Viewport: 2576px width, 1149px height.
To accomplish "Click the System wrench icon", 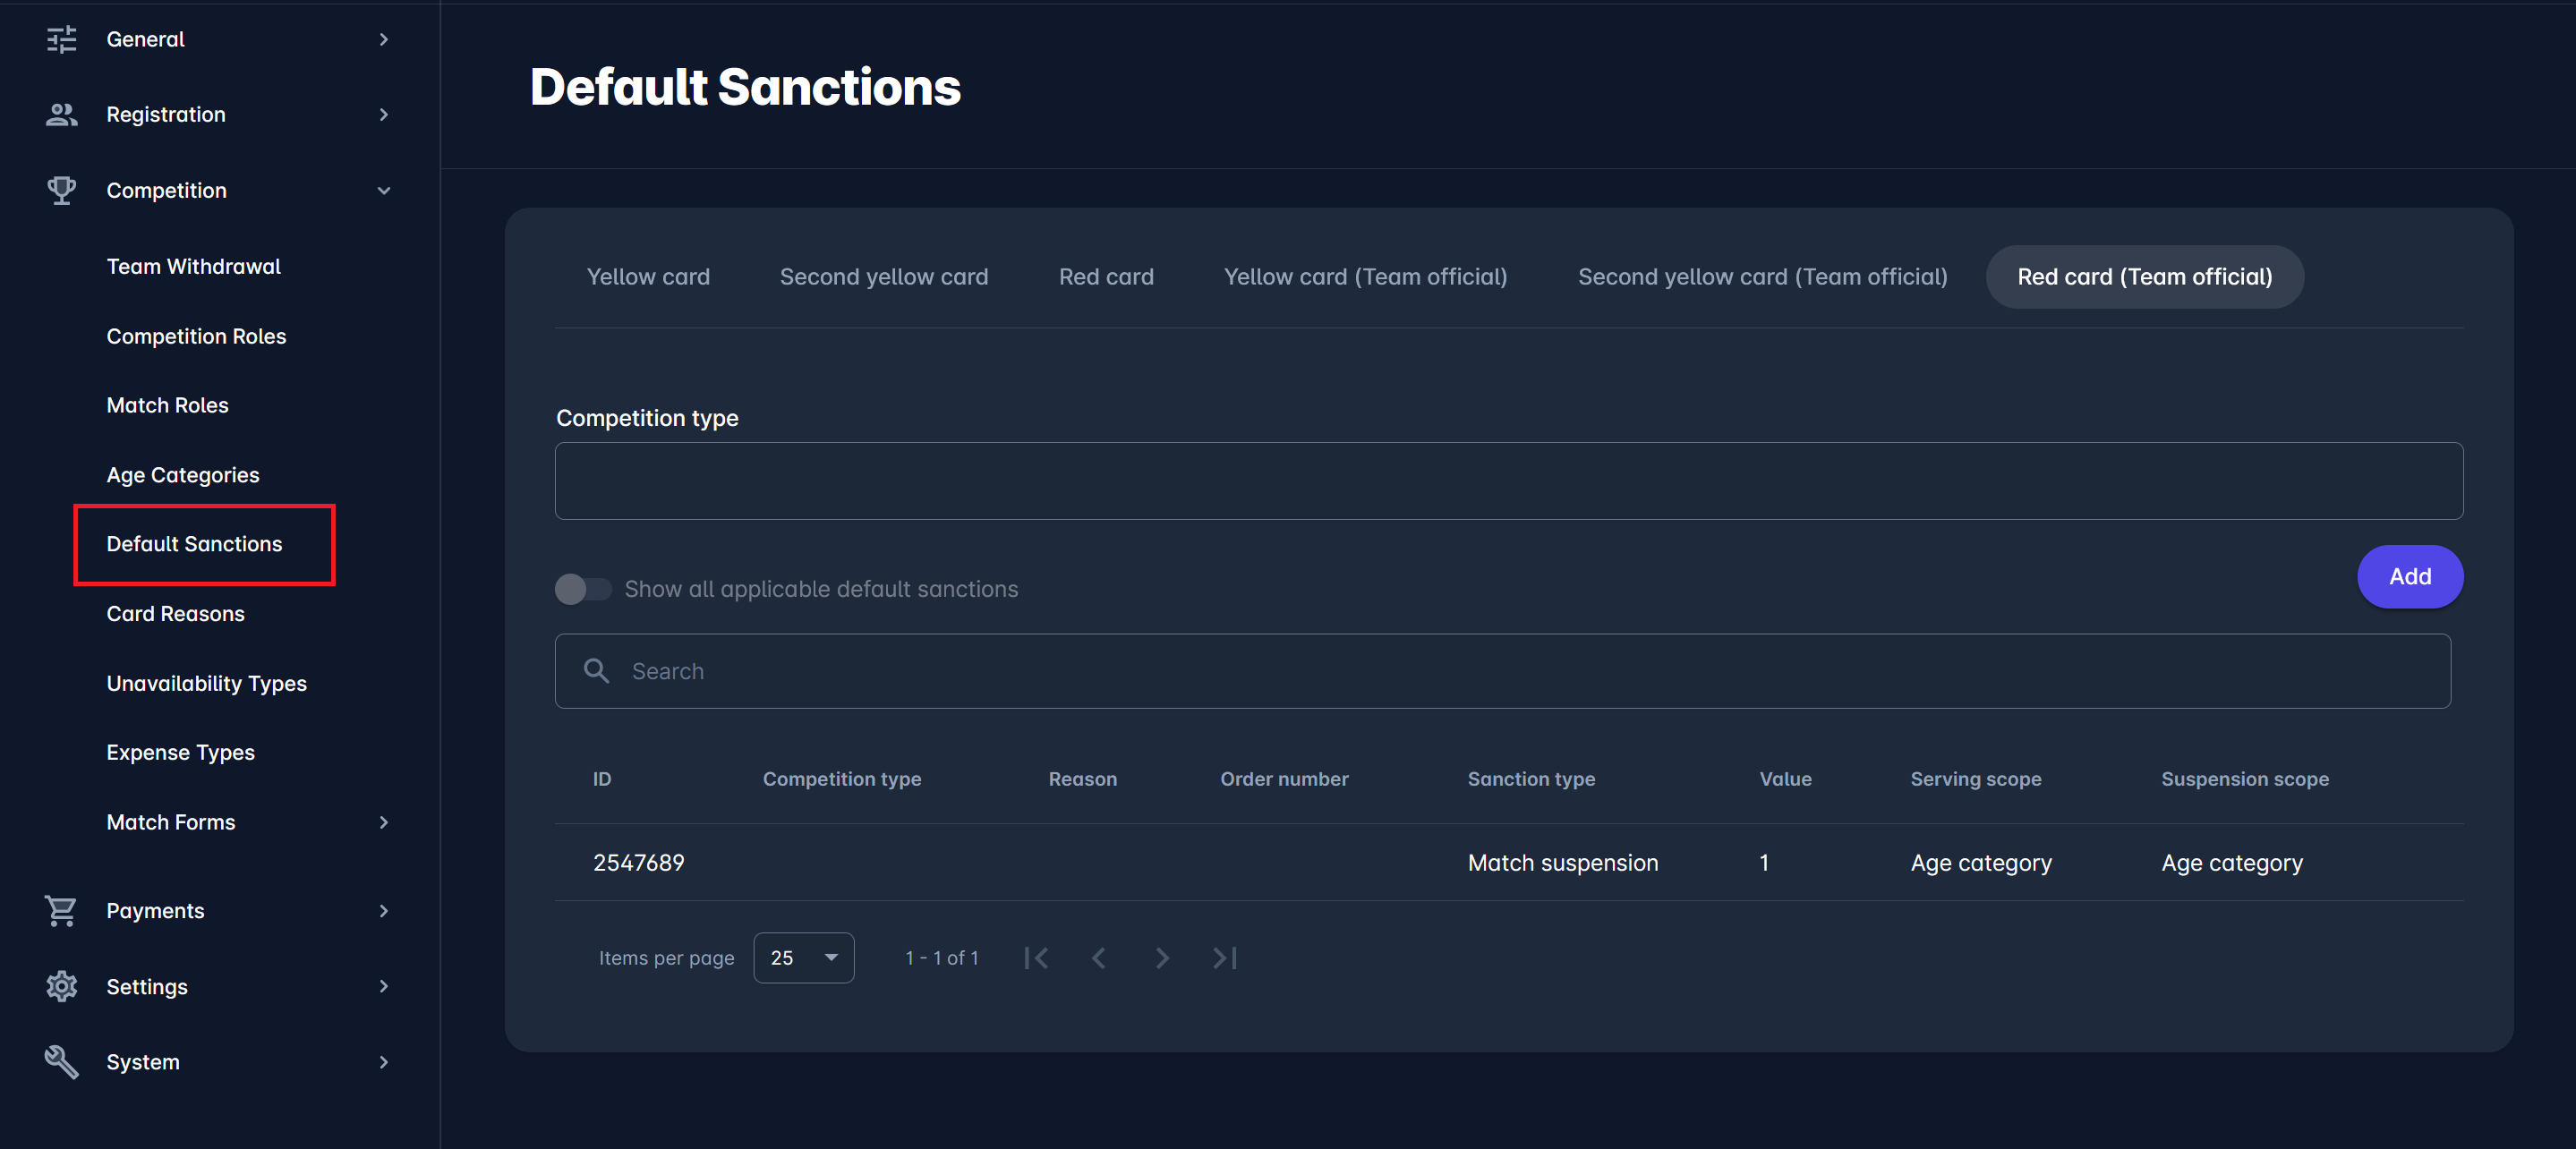I will pos(61,1062).
